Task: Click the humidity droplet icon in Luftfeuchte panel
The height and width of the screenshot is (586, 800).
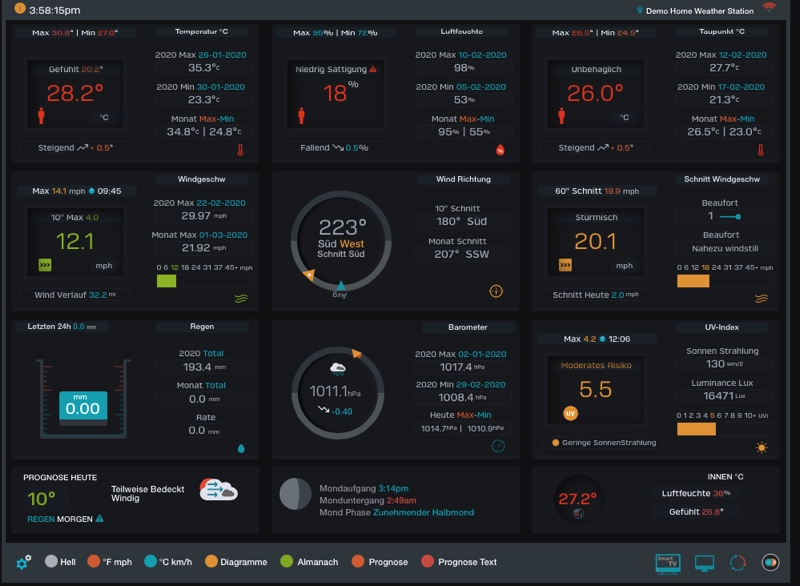Action: click(500, 151)
